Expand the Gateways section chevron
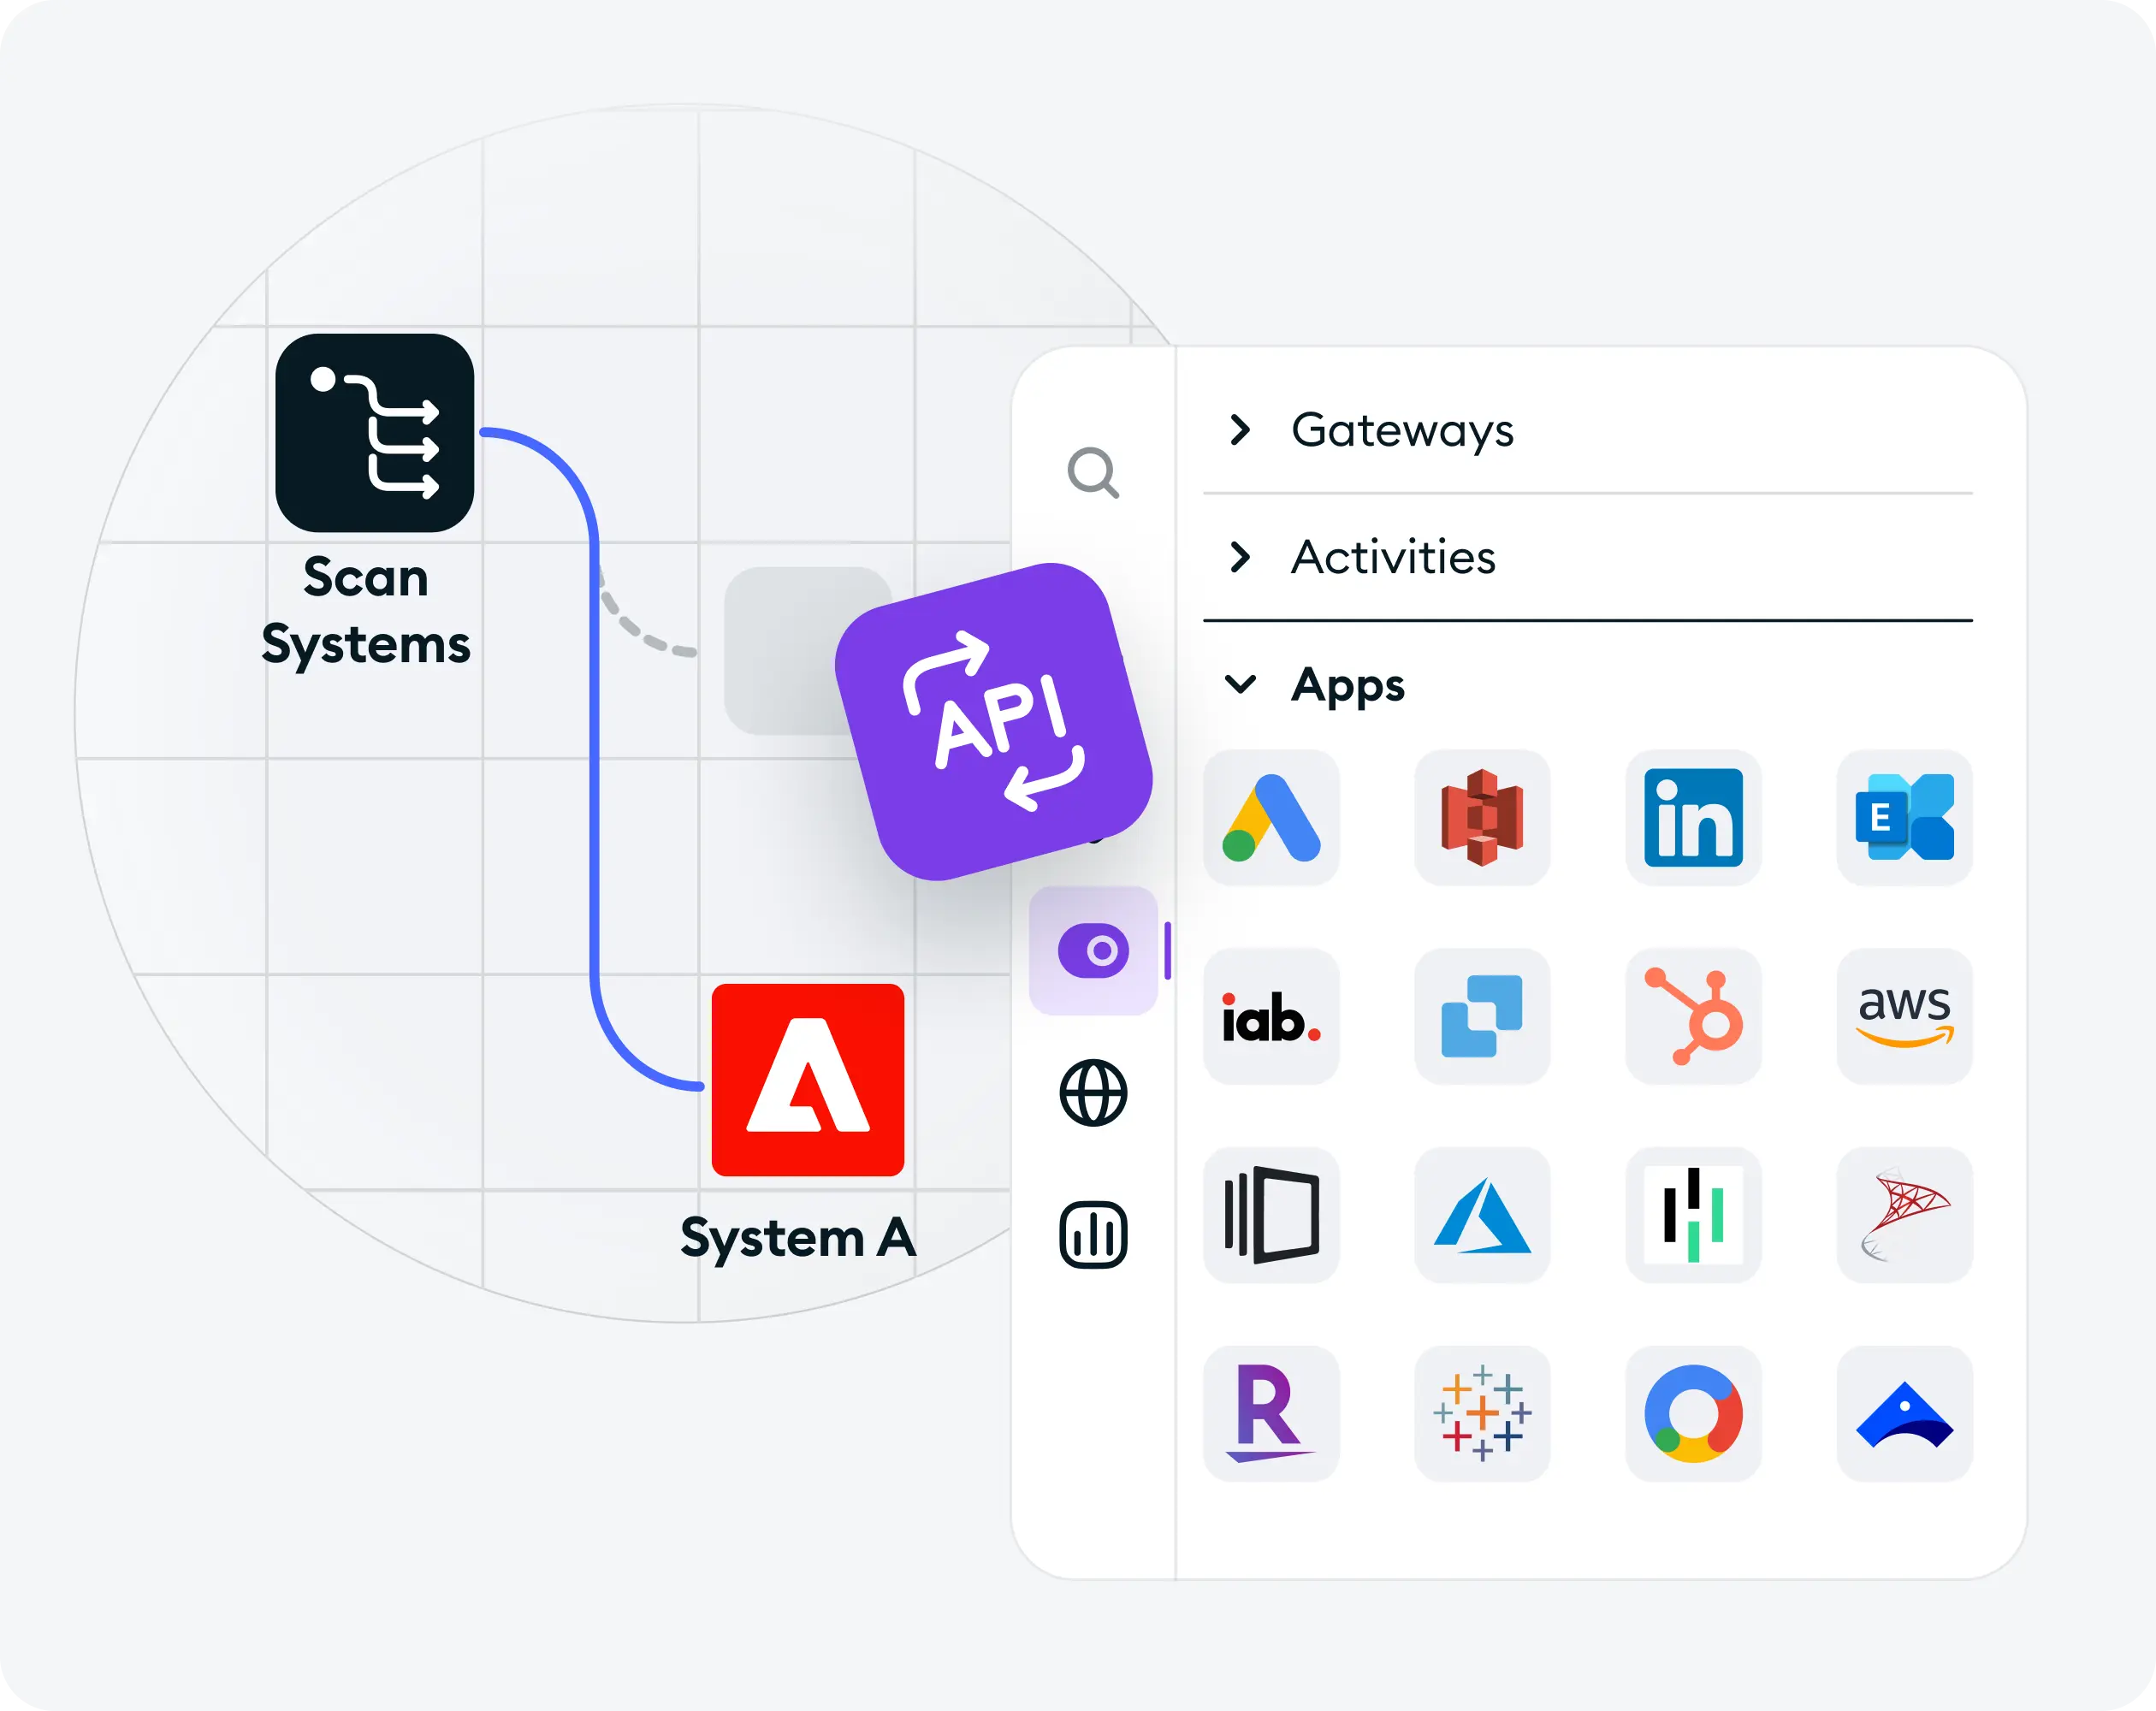This screenshot has height=1711, width=2156. click(1240, 430)
